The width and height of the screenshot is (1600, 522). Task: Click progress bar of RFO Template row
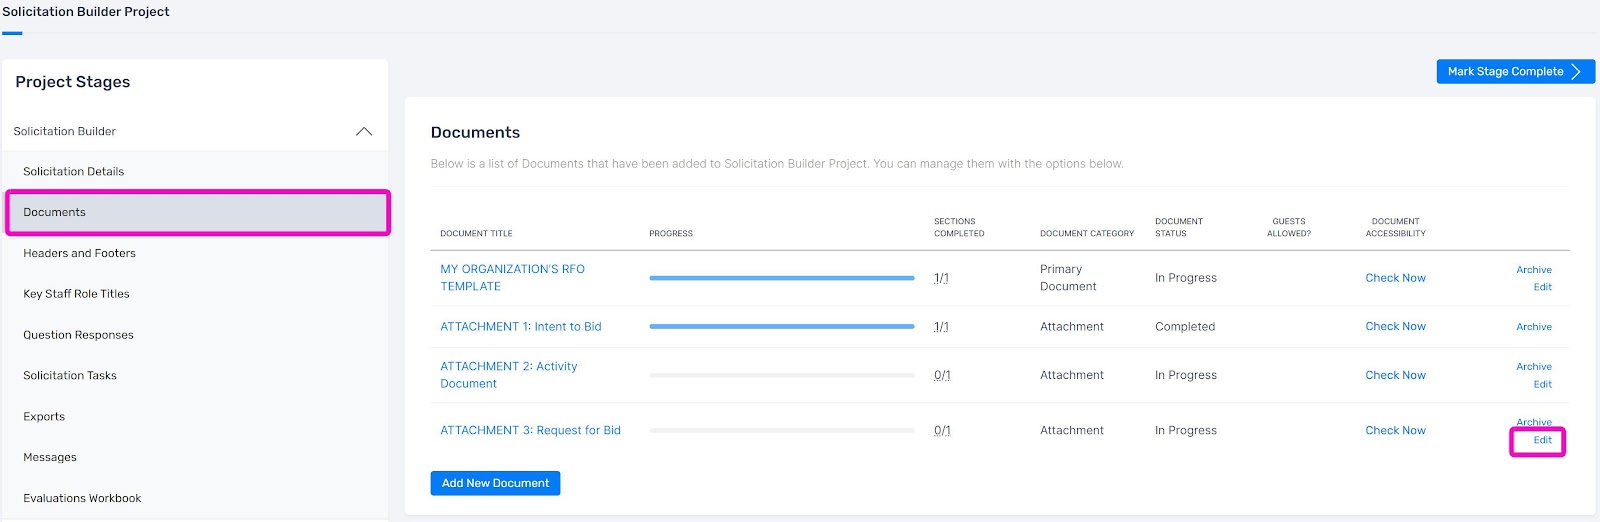click(x=782, y=278)
